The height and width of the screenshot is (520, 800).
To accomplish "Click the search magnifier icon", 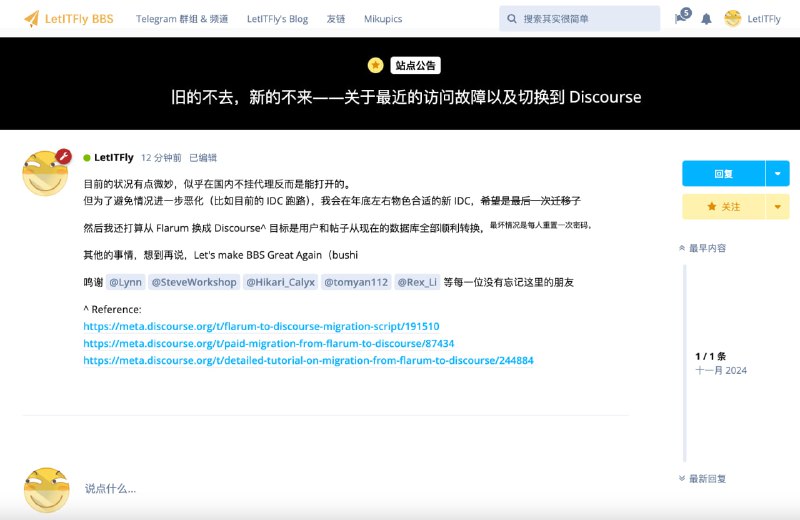I will pos(512,19).
